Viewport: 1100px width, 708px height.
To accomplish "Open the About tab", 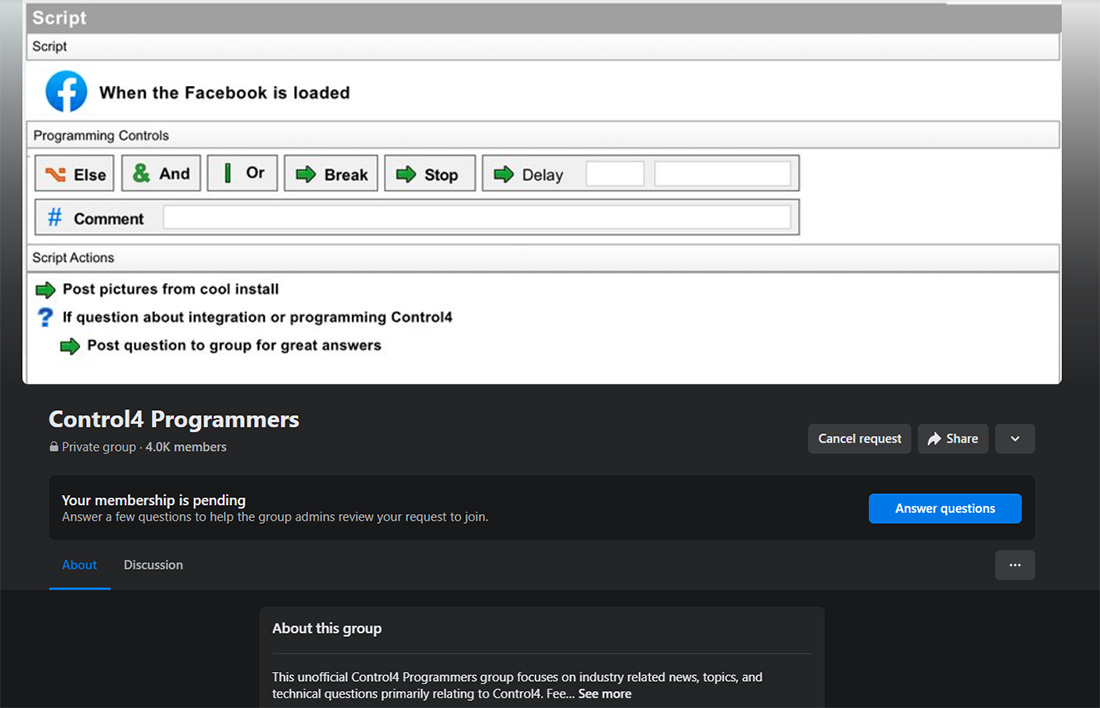I will pos(79,565).
